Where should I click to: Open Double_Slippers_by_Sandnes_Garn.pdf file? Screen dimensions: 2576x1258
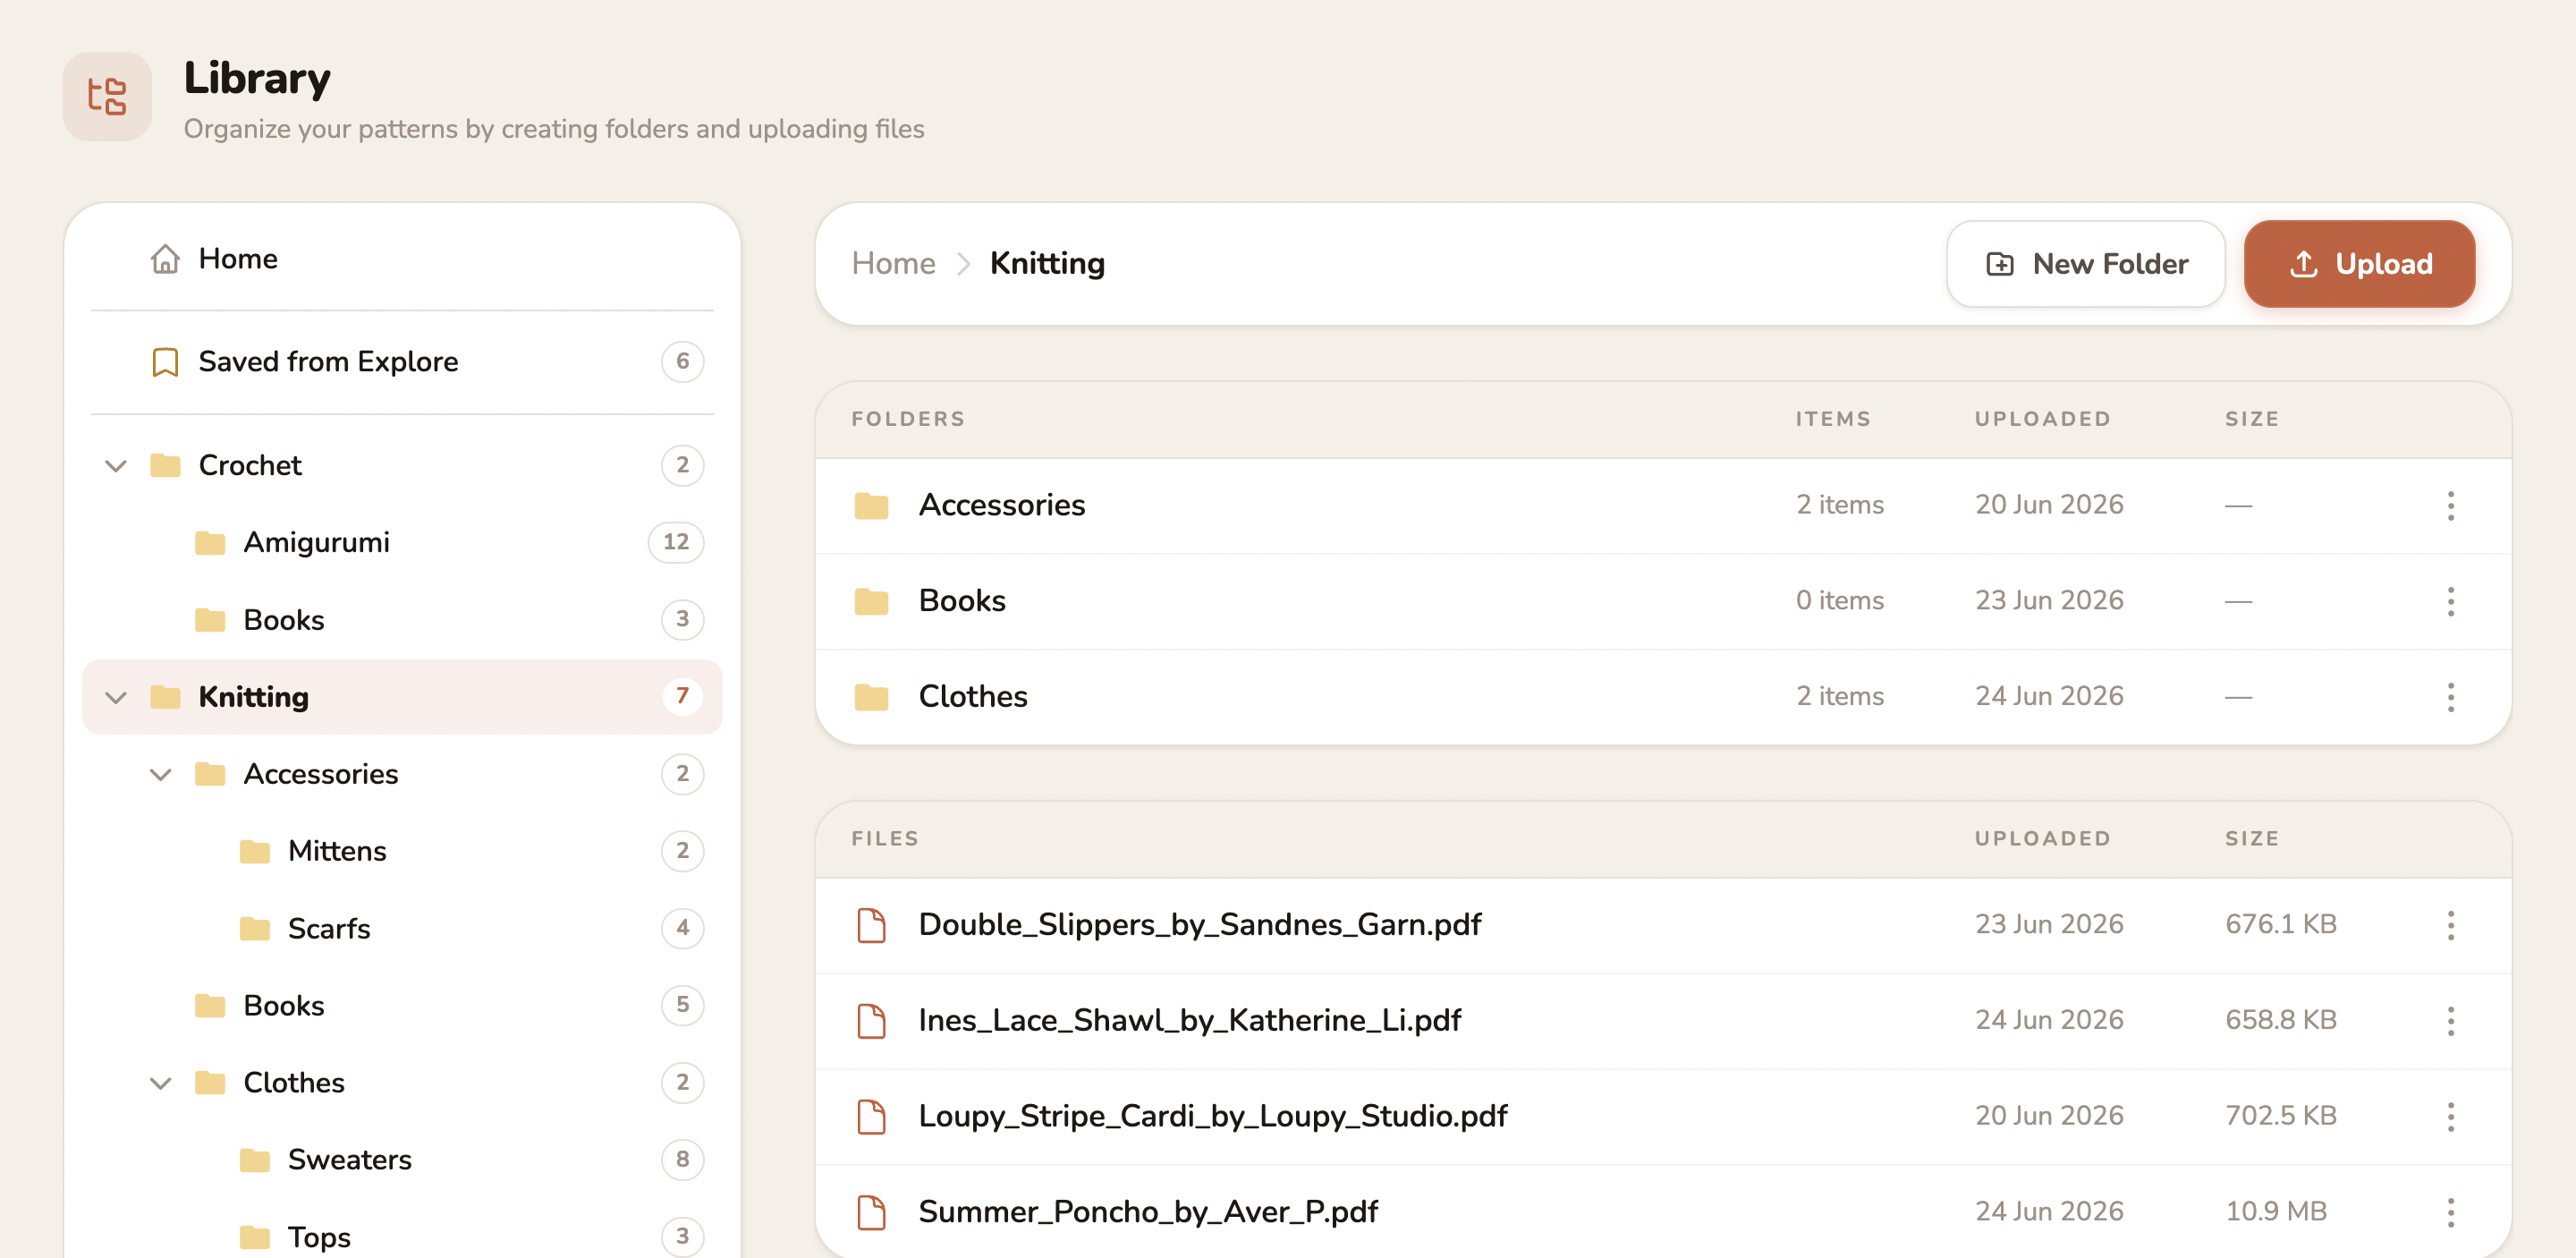1199,925
